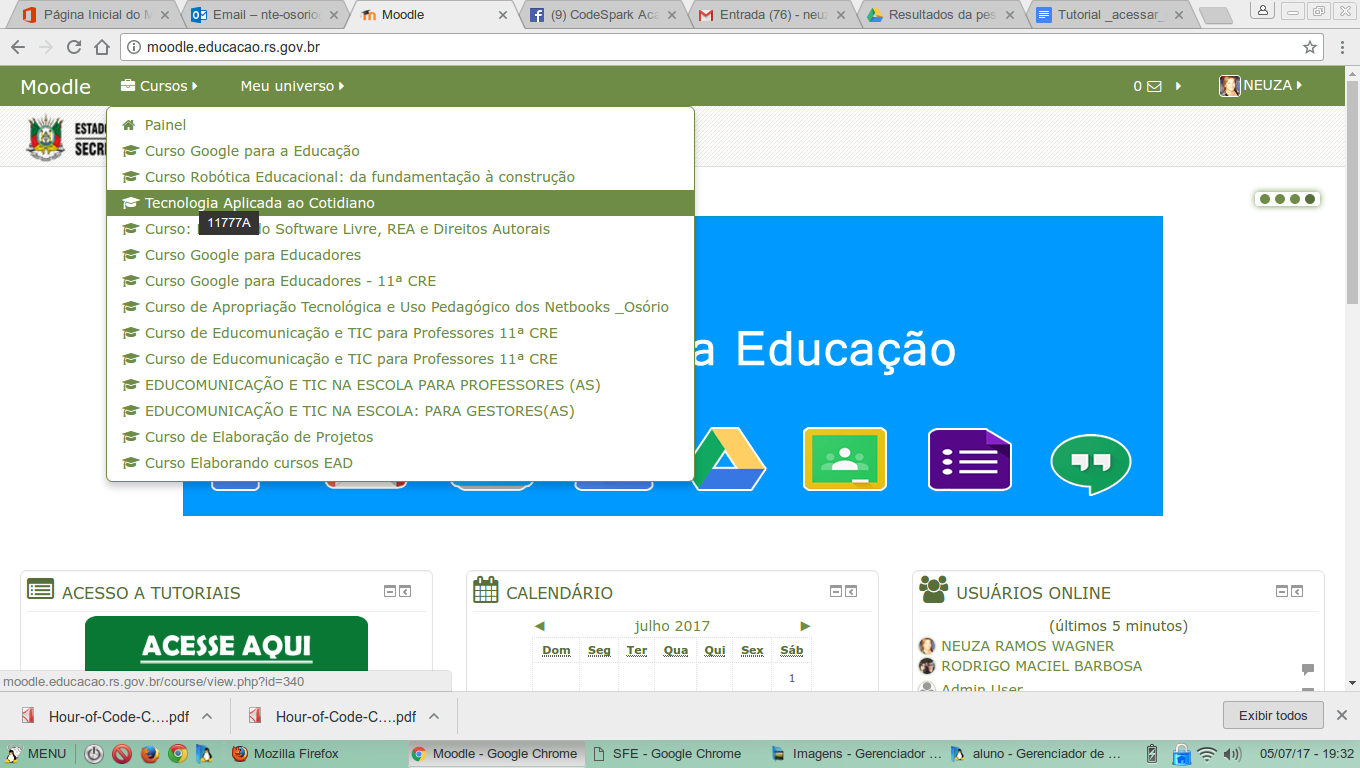
Task: Open the NEUZA user menu
Action: tap(1261, 86)
